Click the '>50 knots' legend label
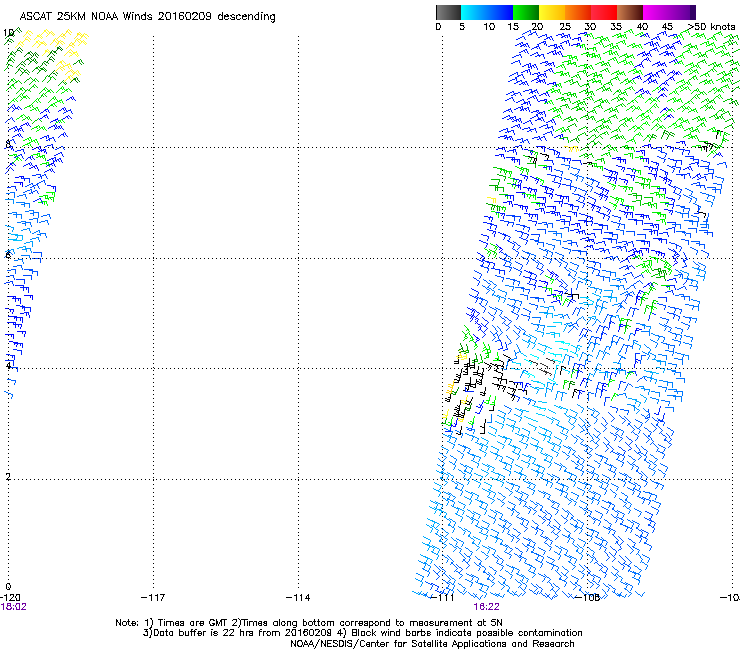Screen dimensions: 740x650 point(711,26)
